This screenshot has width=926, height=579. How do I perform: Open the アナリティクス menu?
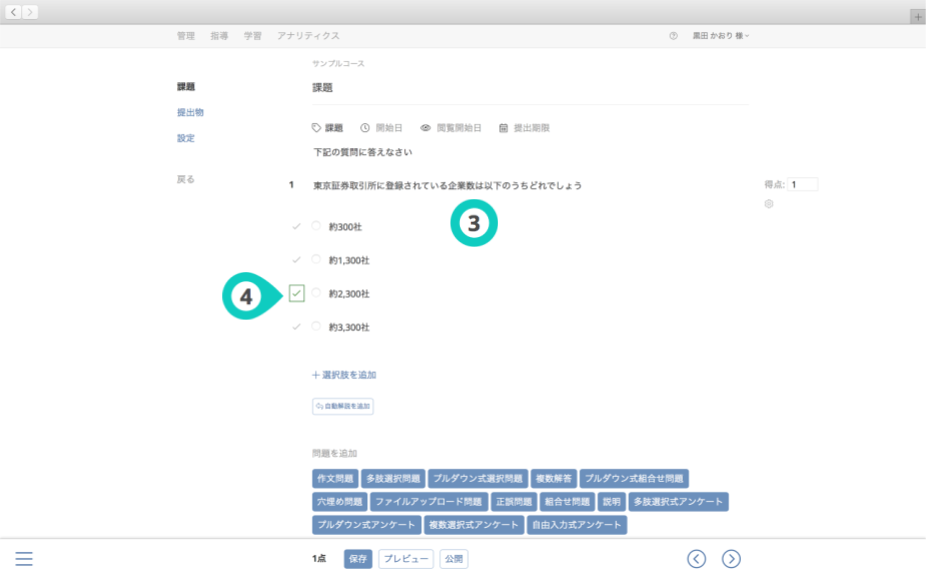click(x=308, y=36)
